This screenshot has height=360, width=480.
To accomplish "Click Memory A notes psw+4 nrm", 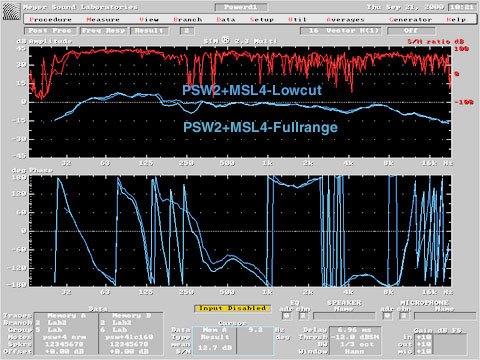I will tap(64, 337).
